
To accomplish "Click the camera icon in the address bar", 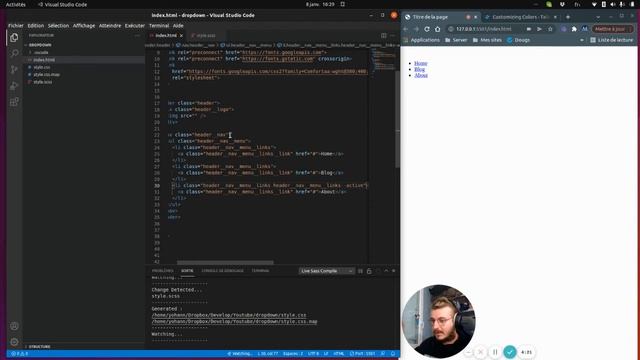I will (529, 29).
